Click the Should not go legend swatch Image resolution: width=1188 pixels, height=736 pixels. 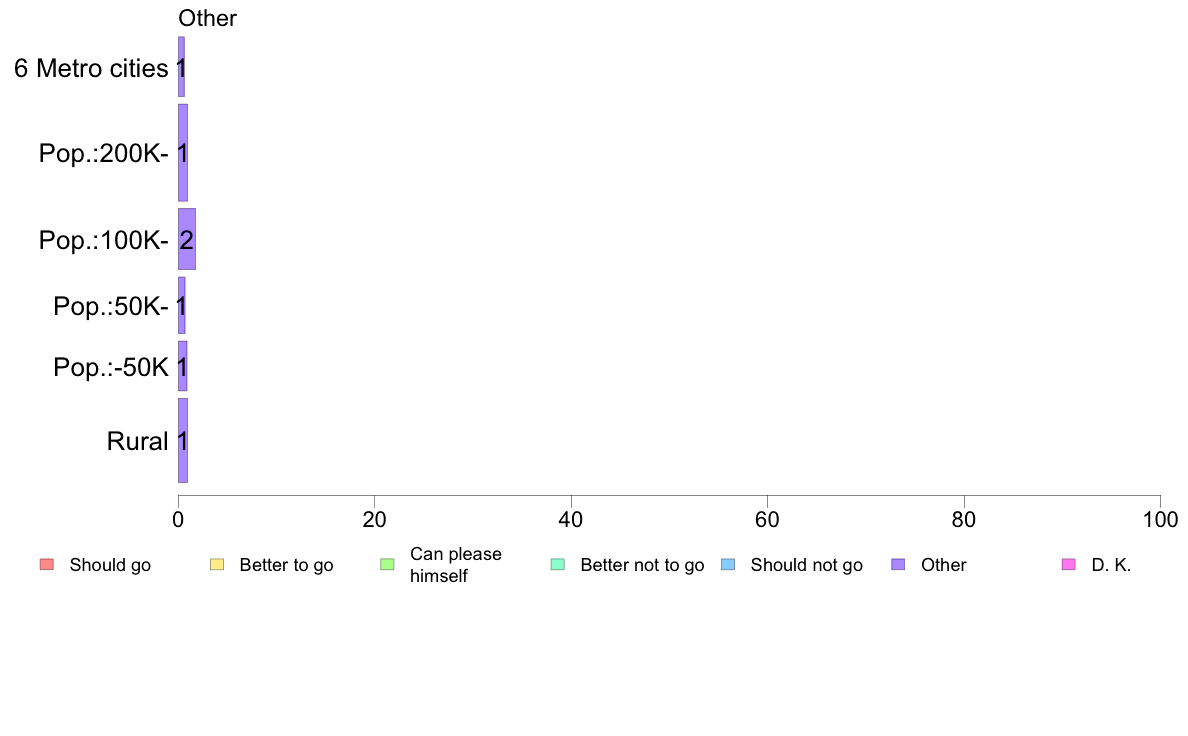tap(728, 565)
